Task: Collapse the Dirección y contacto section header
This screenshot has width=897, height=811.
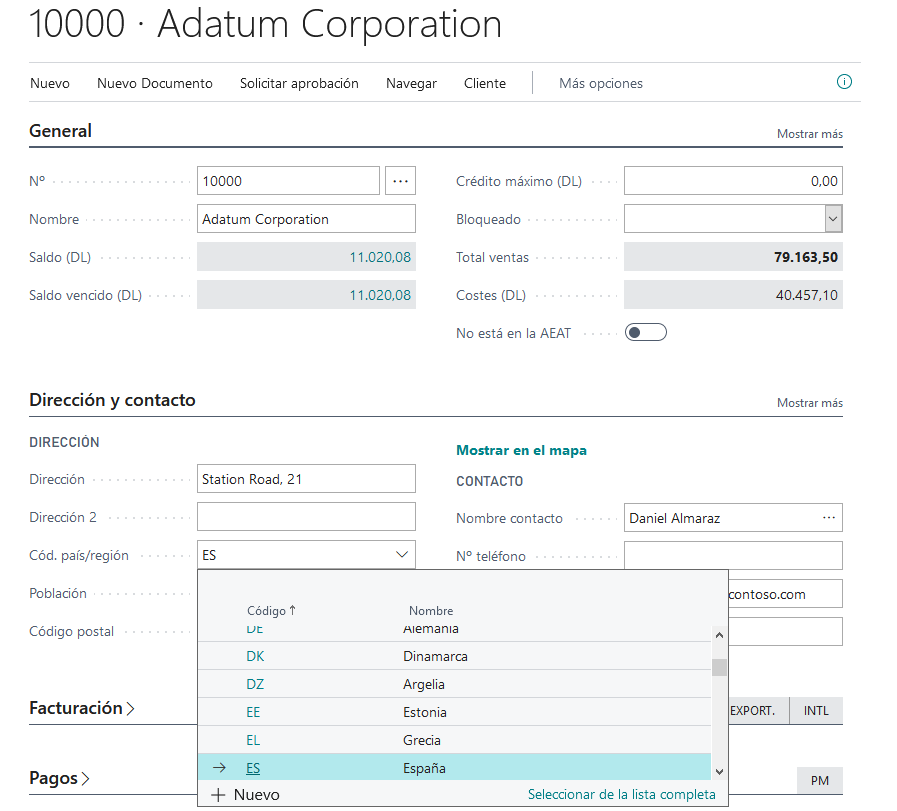Action: 112,400
